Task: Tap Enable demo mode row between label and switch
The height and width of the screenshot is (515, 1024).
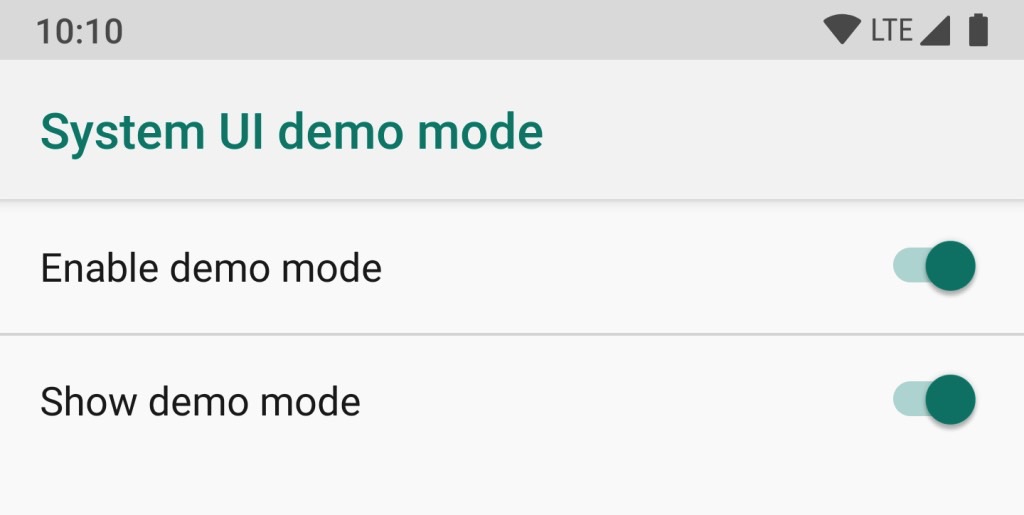Action: (x=637, y=268)
